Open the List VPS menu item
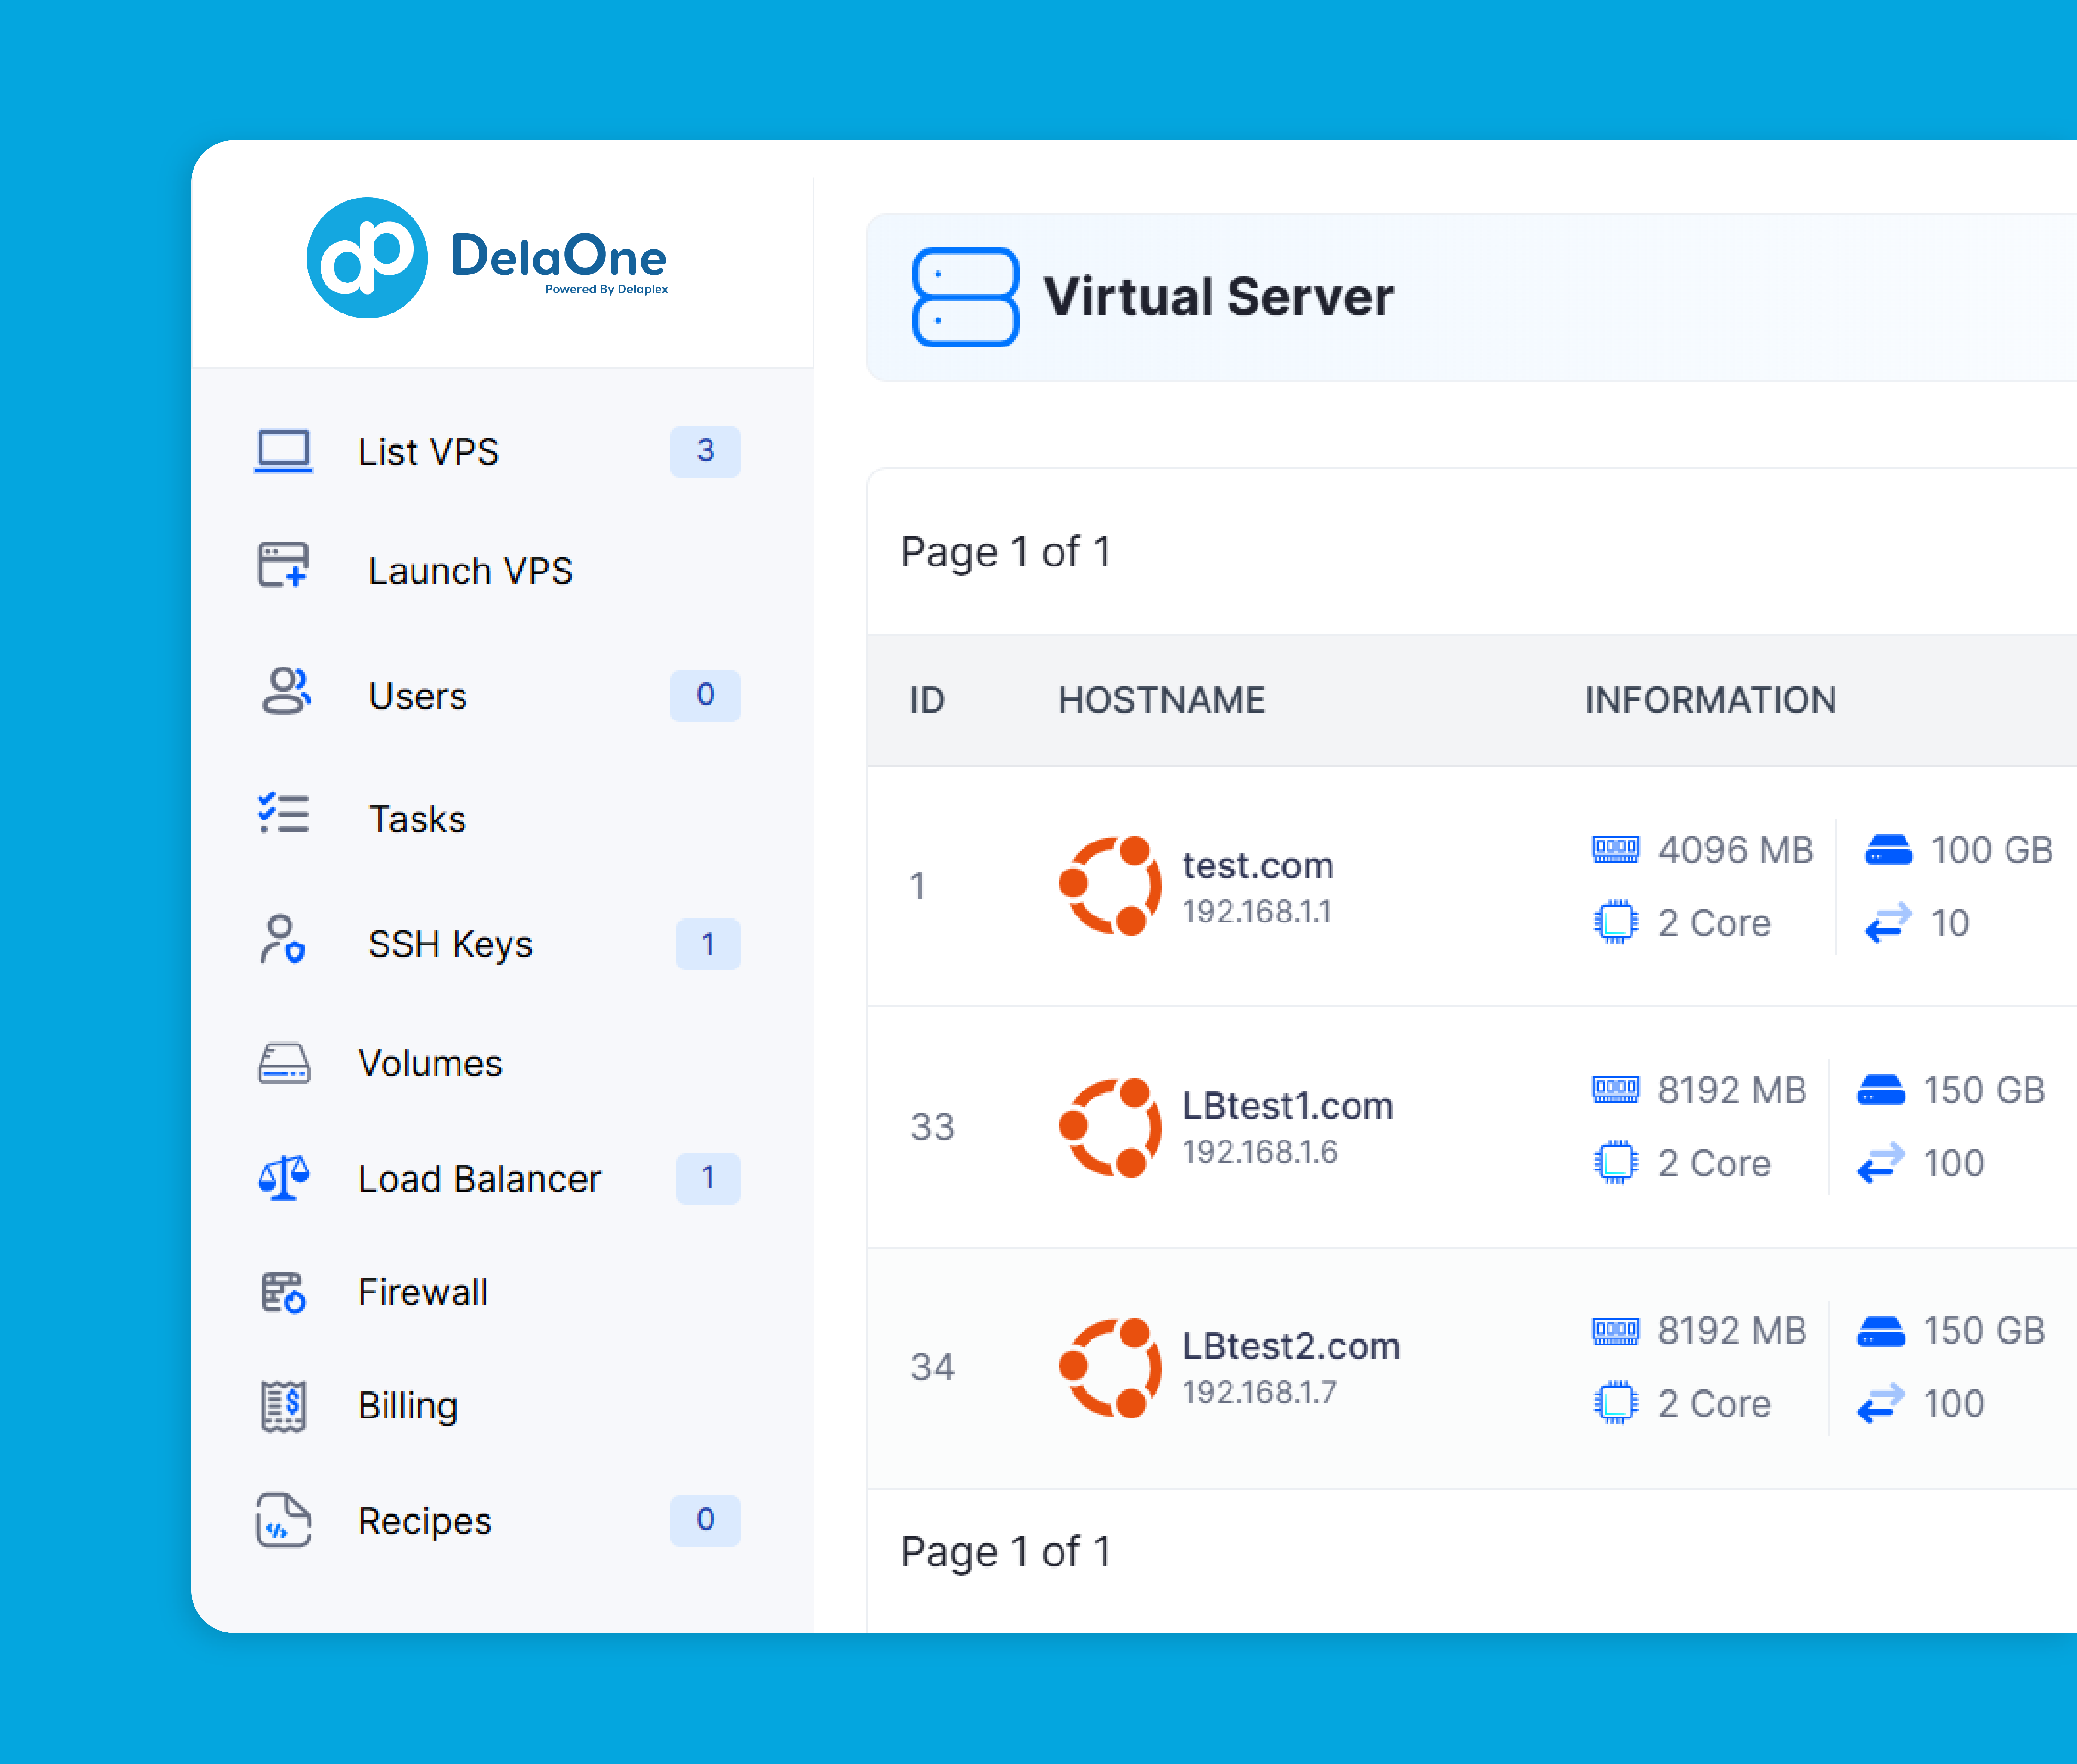This screenshot has height=1764, width=2077. tap(429, 452)
